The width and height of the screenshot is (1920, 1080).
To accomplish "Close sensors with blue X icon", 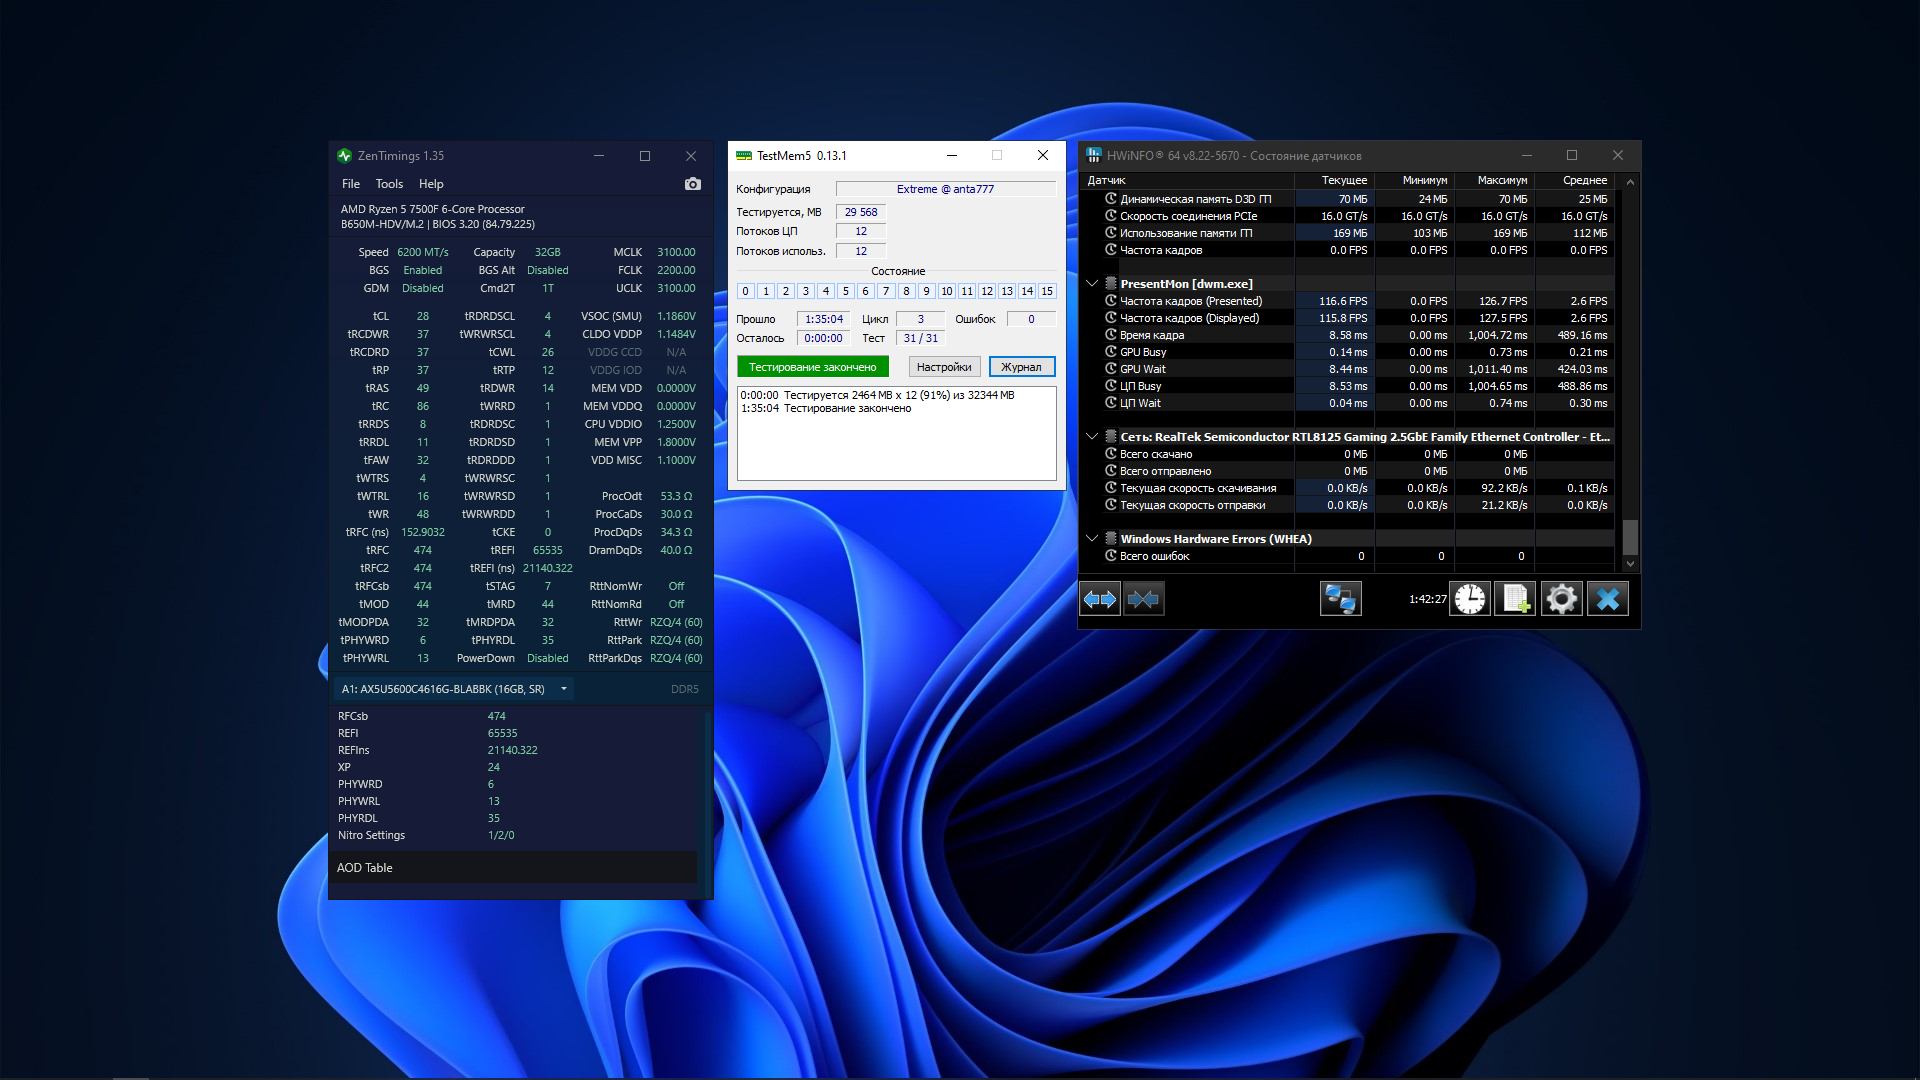I will click(1607, 599).
